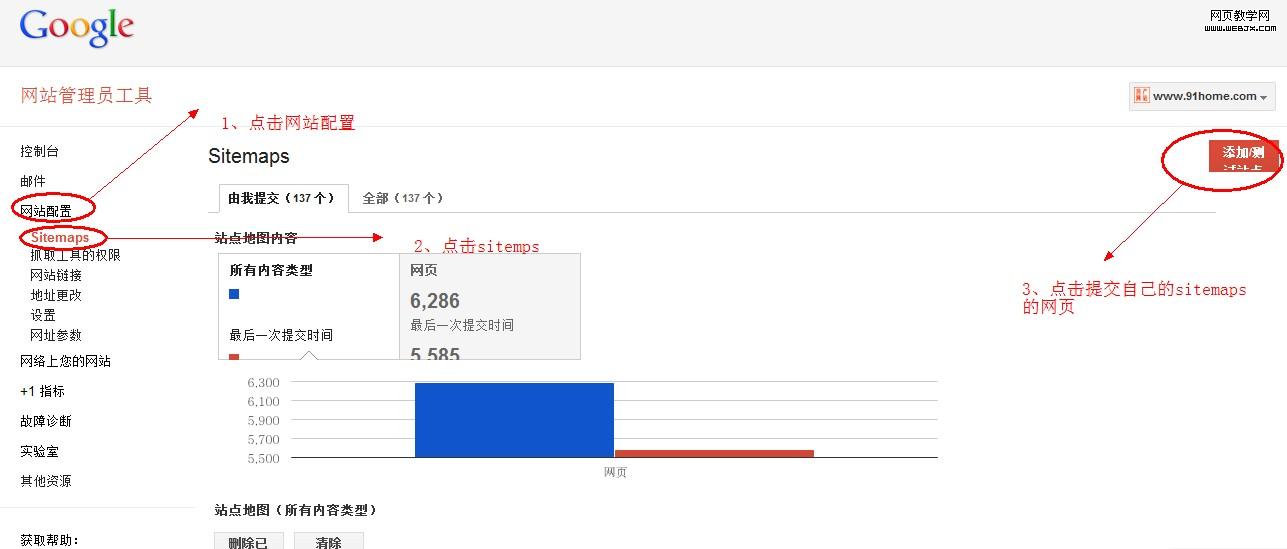The height and width of the screenshot is (549, 1287).
Task: Collapse the 网站配置 sidebar section
Action: pyautogui.click(x=46, y=211)
